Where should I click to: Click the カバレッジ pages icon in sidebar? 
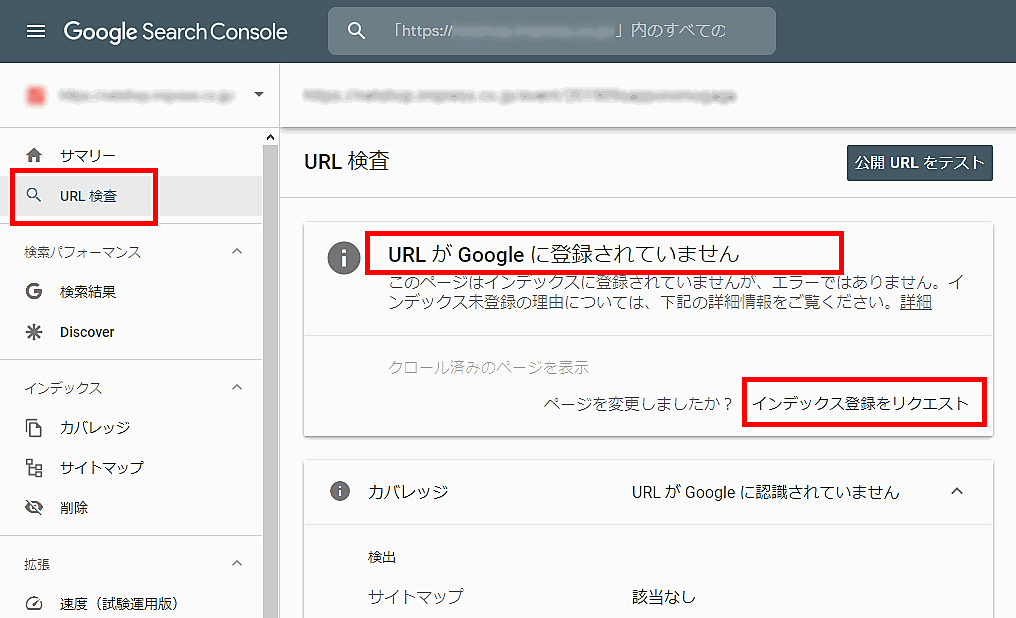click(x=34, y=428)
